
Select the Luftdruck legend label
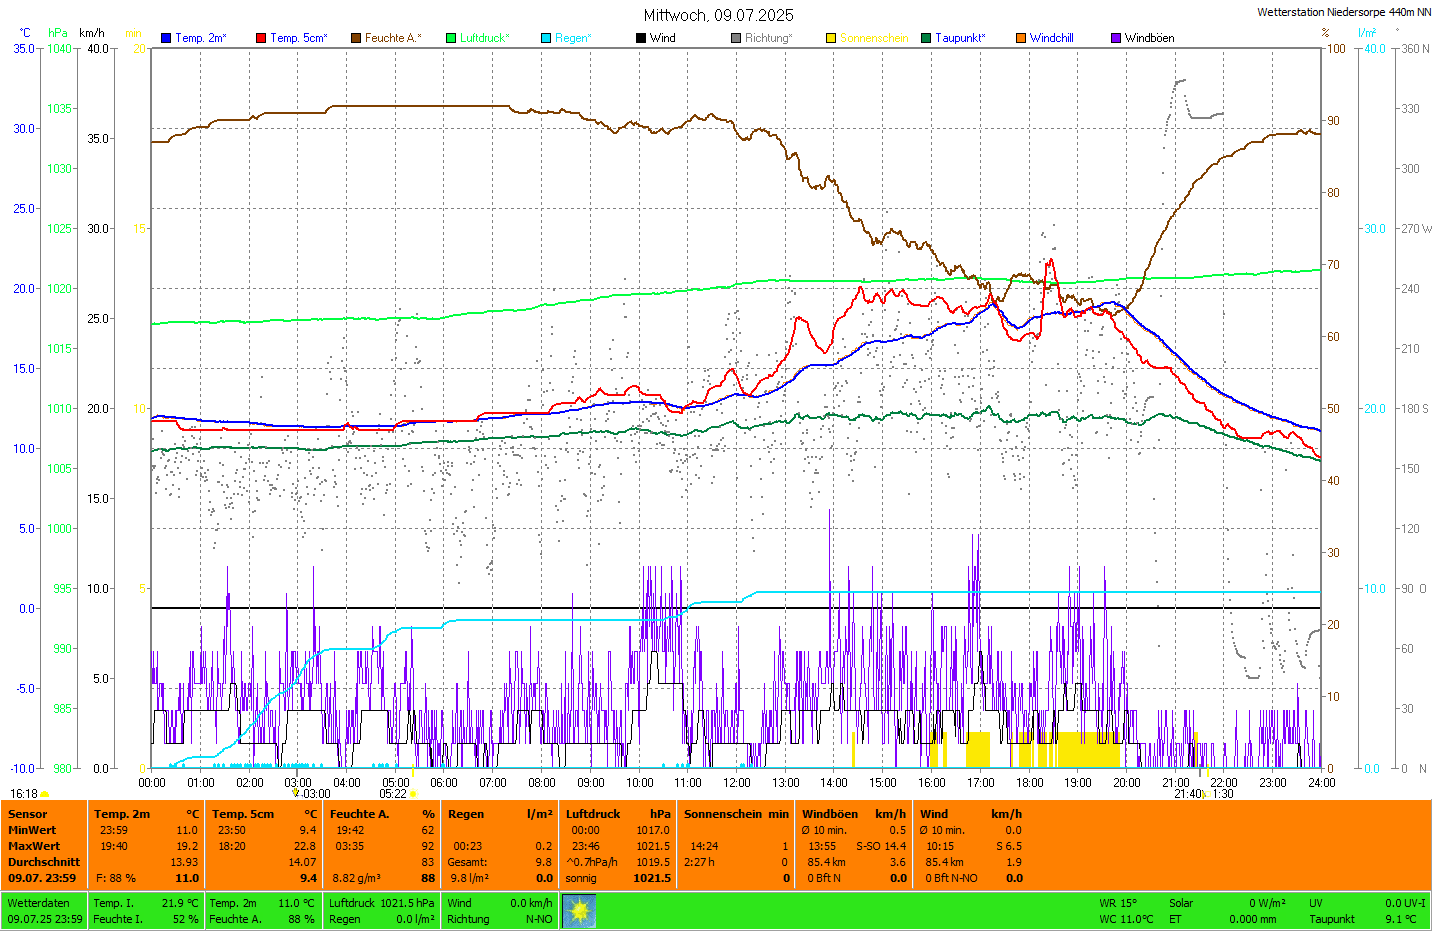(484, 38)
